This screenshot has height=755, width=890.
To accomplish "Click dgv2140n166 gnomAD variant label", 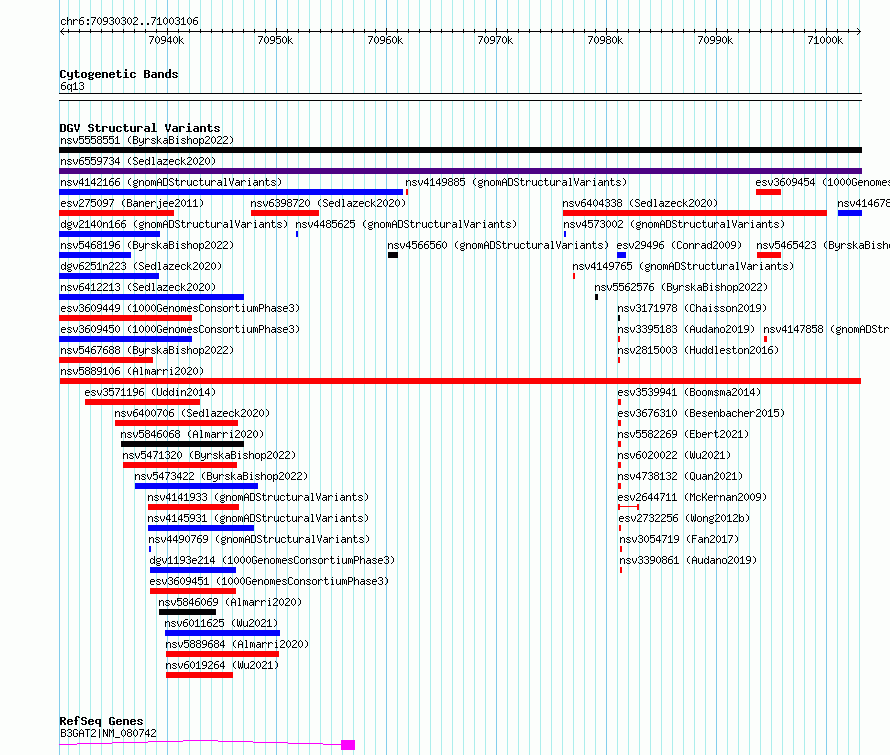I will (x=174, y=224).
